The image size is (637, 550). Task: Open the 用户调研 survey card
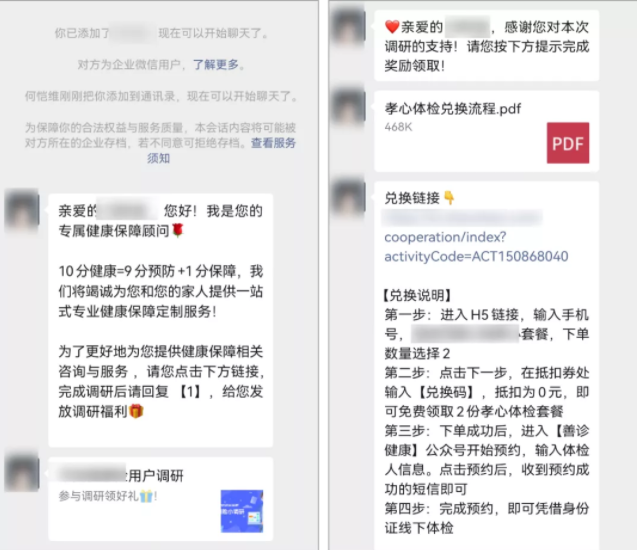[x=160, y=499]
